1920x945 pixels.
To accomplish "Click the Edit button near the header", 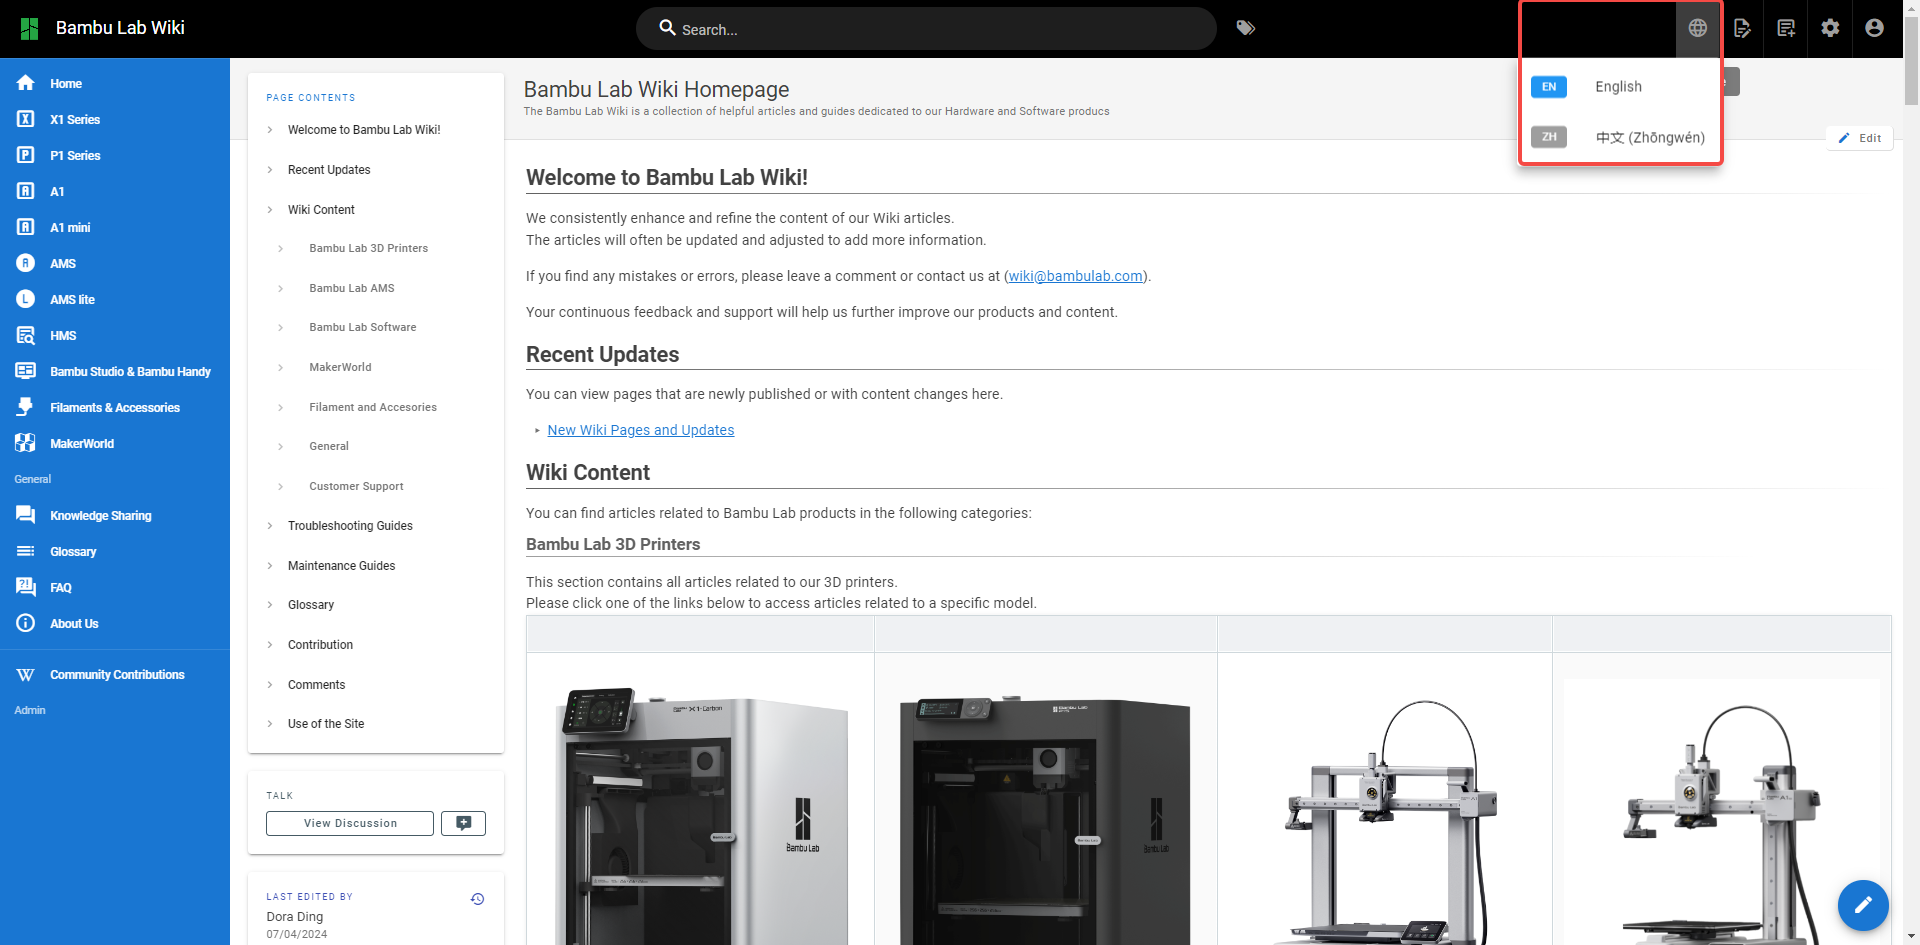I will (1860, 138).
